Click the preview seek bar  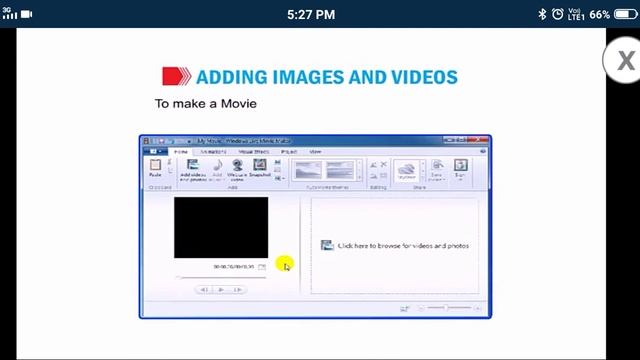coord(221,278)
